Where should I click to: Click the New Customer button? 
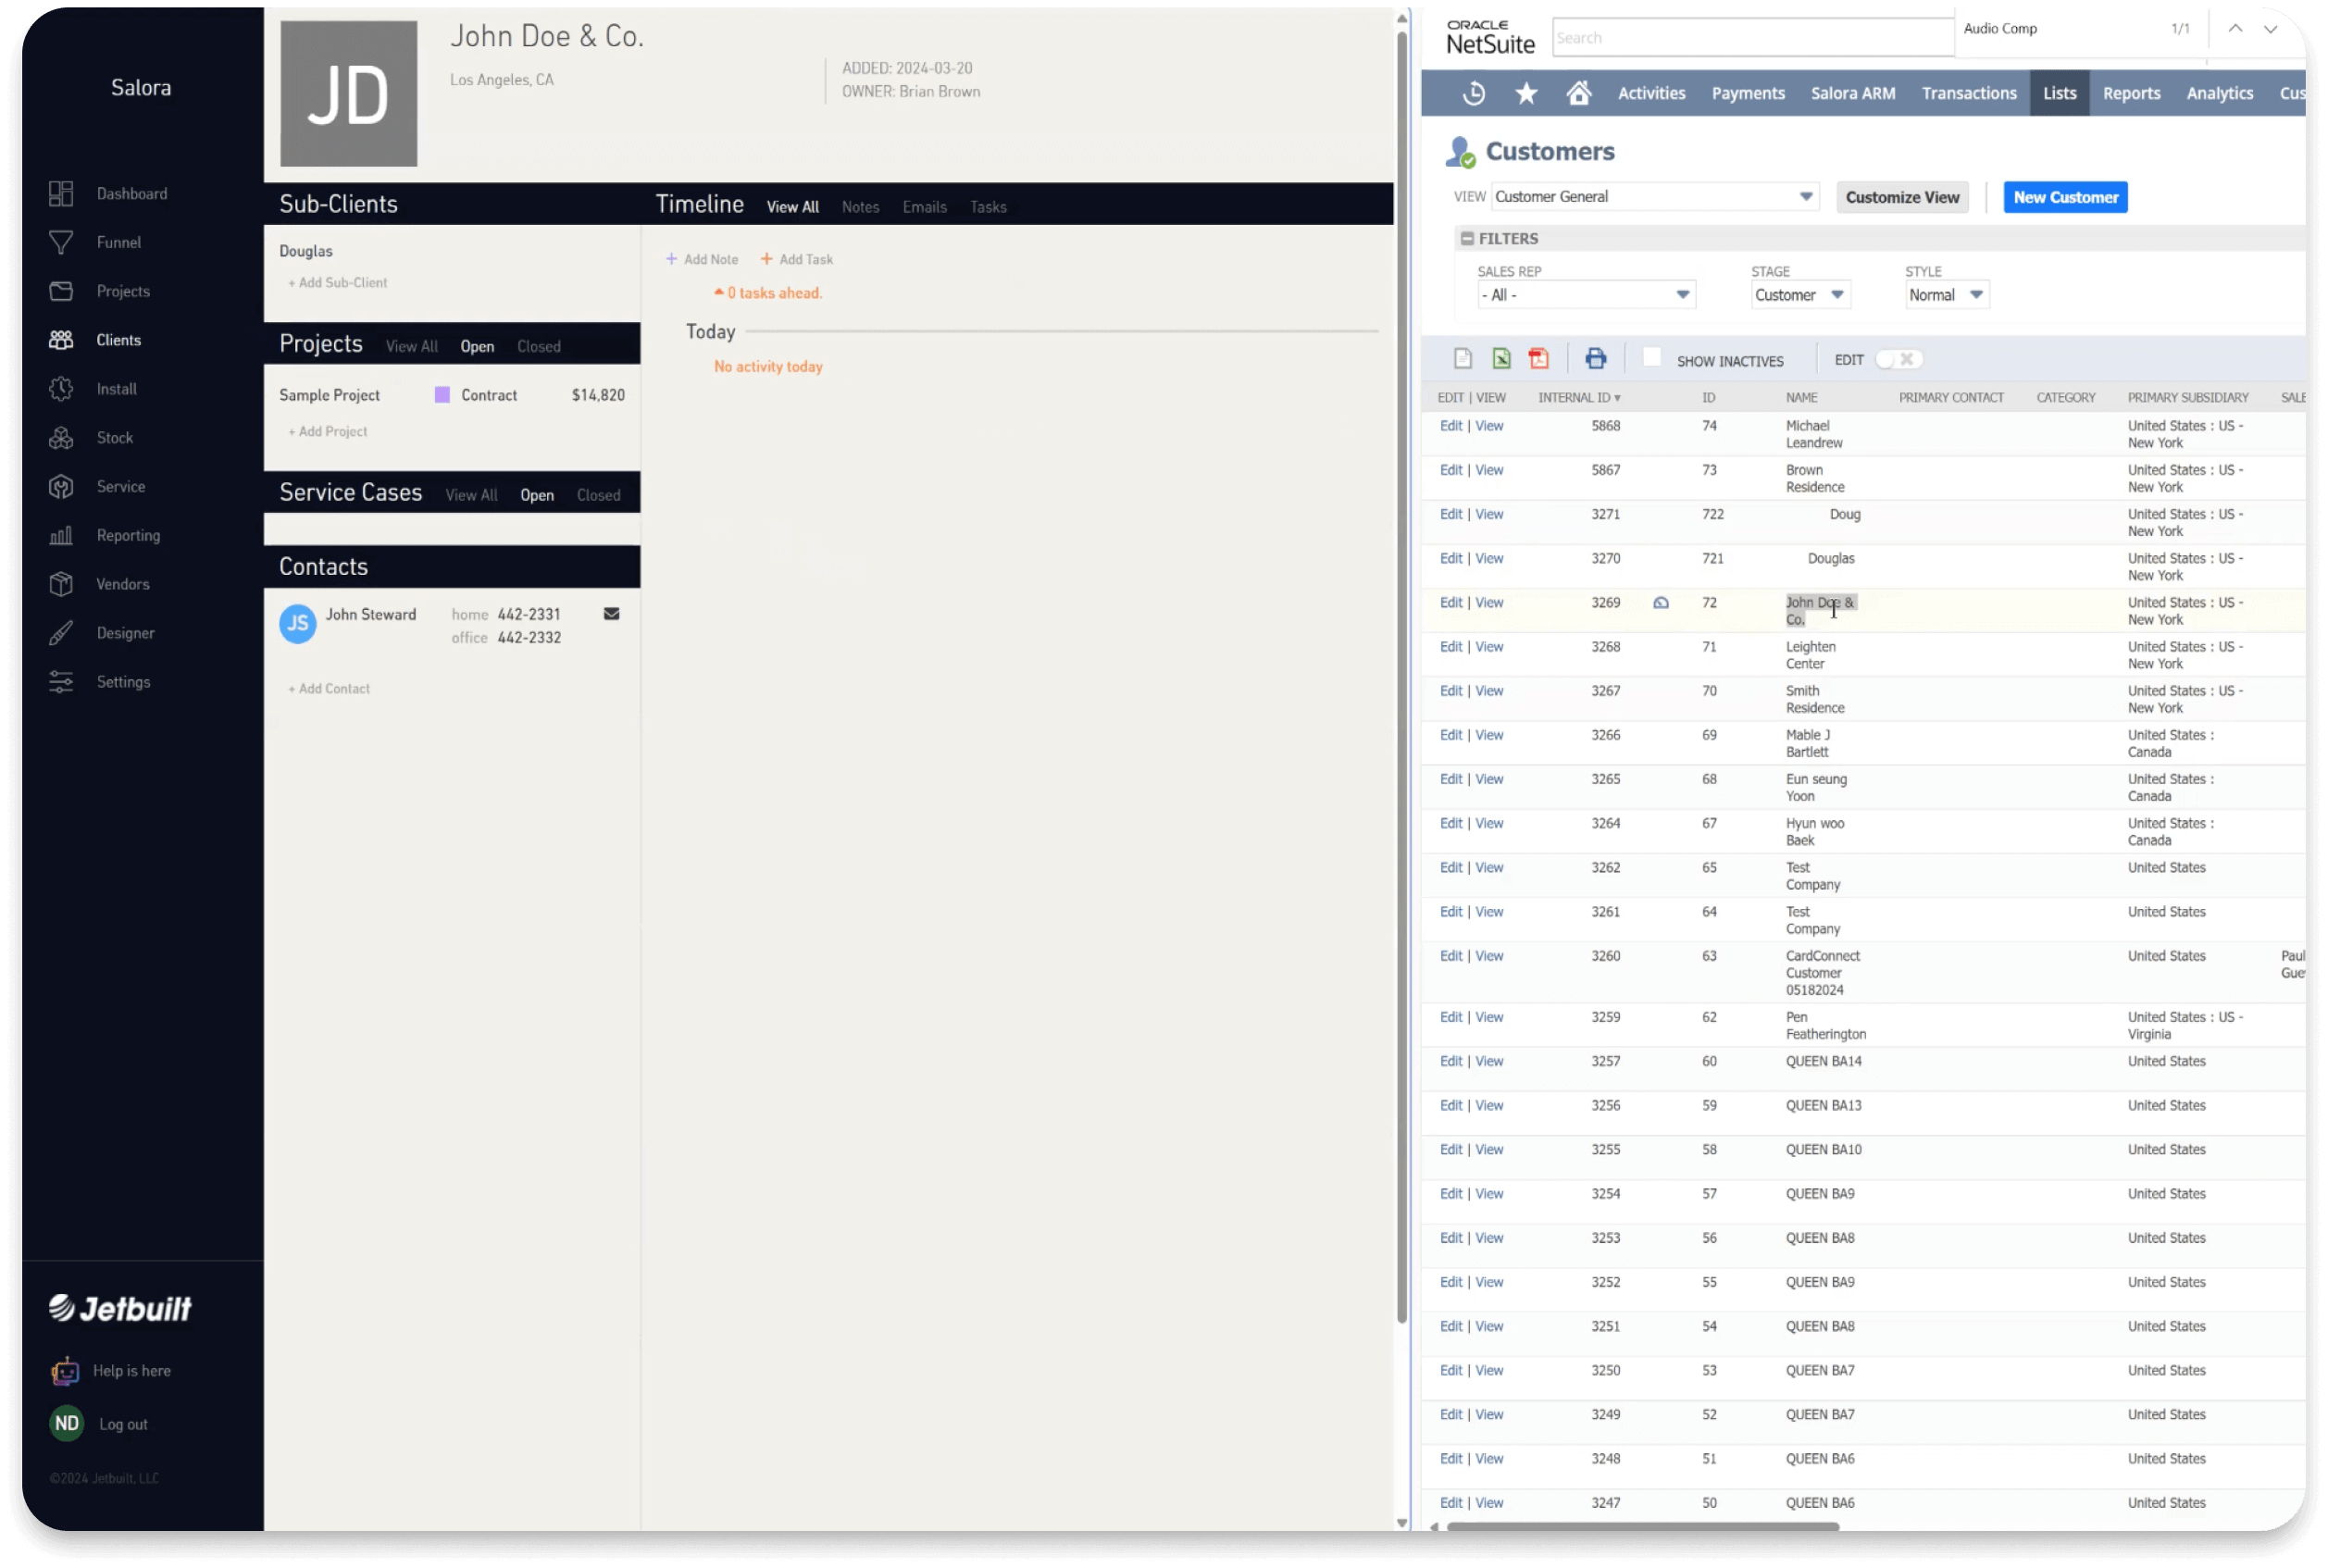pos(2065,197)
